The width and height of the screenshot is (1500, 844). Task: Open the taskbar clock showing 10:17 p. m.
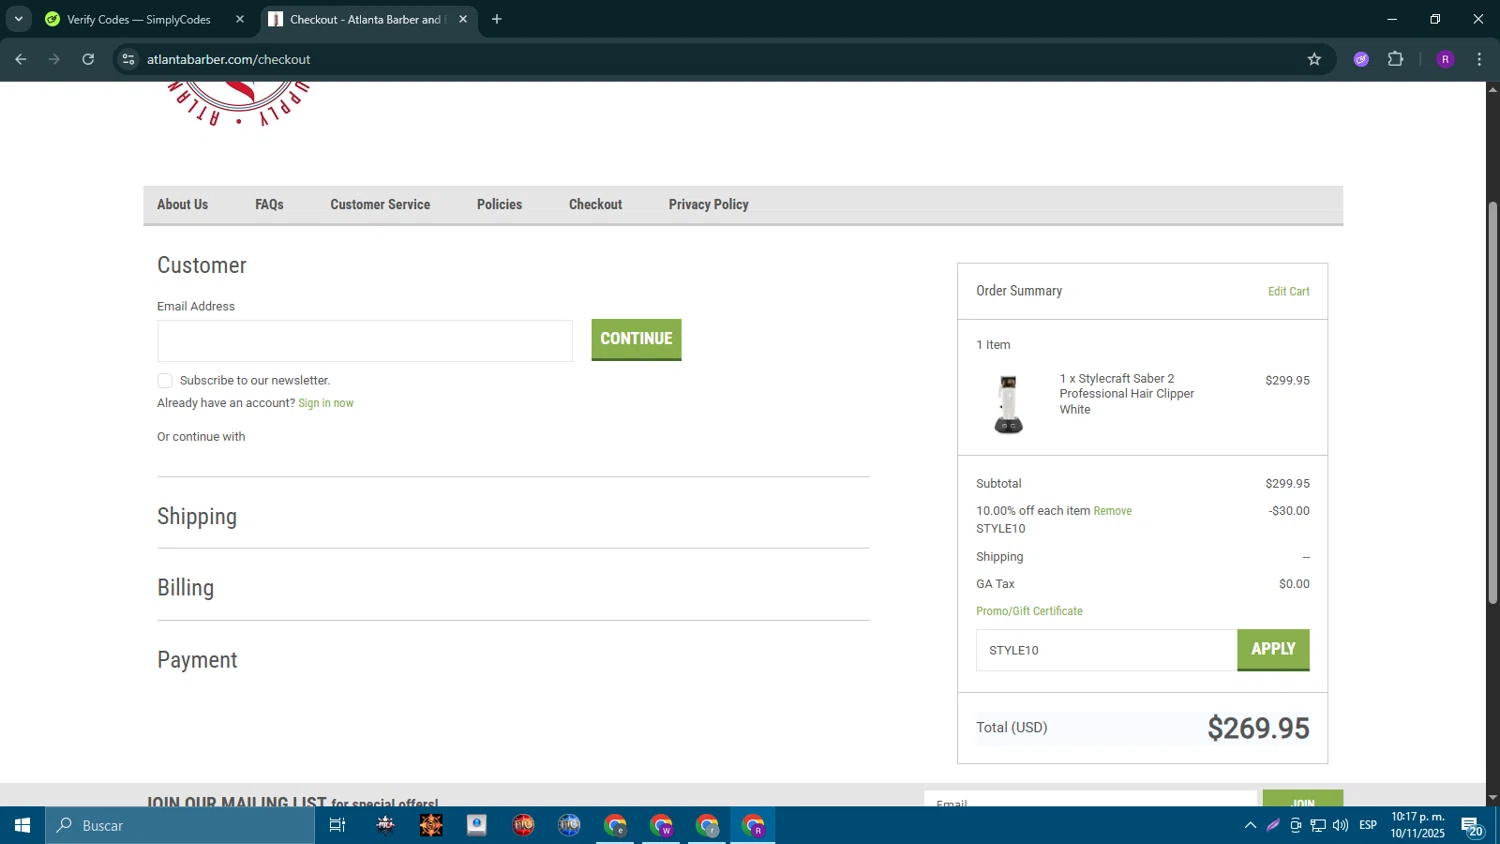click(1417, 825)
